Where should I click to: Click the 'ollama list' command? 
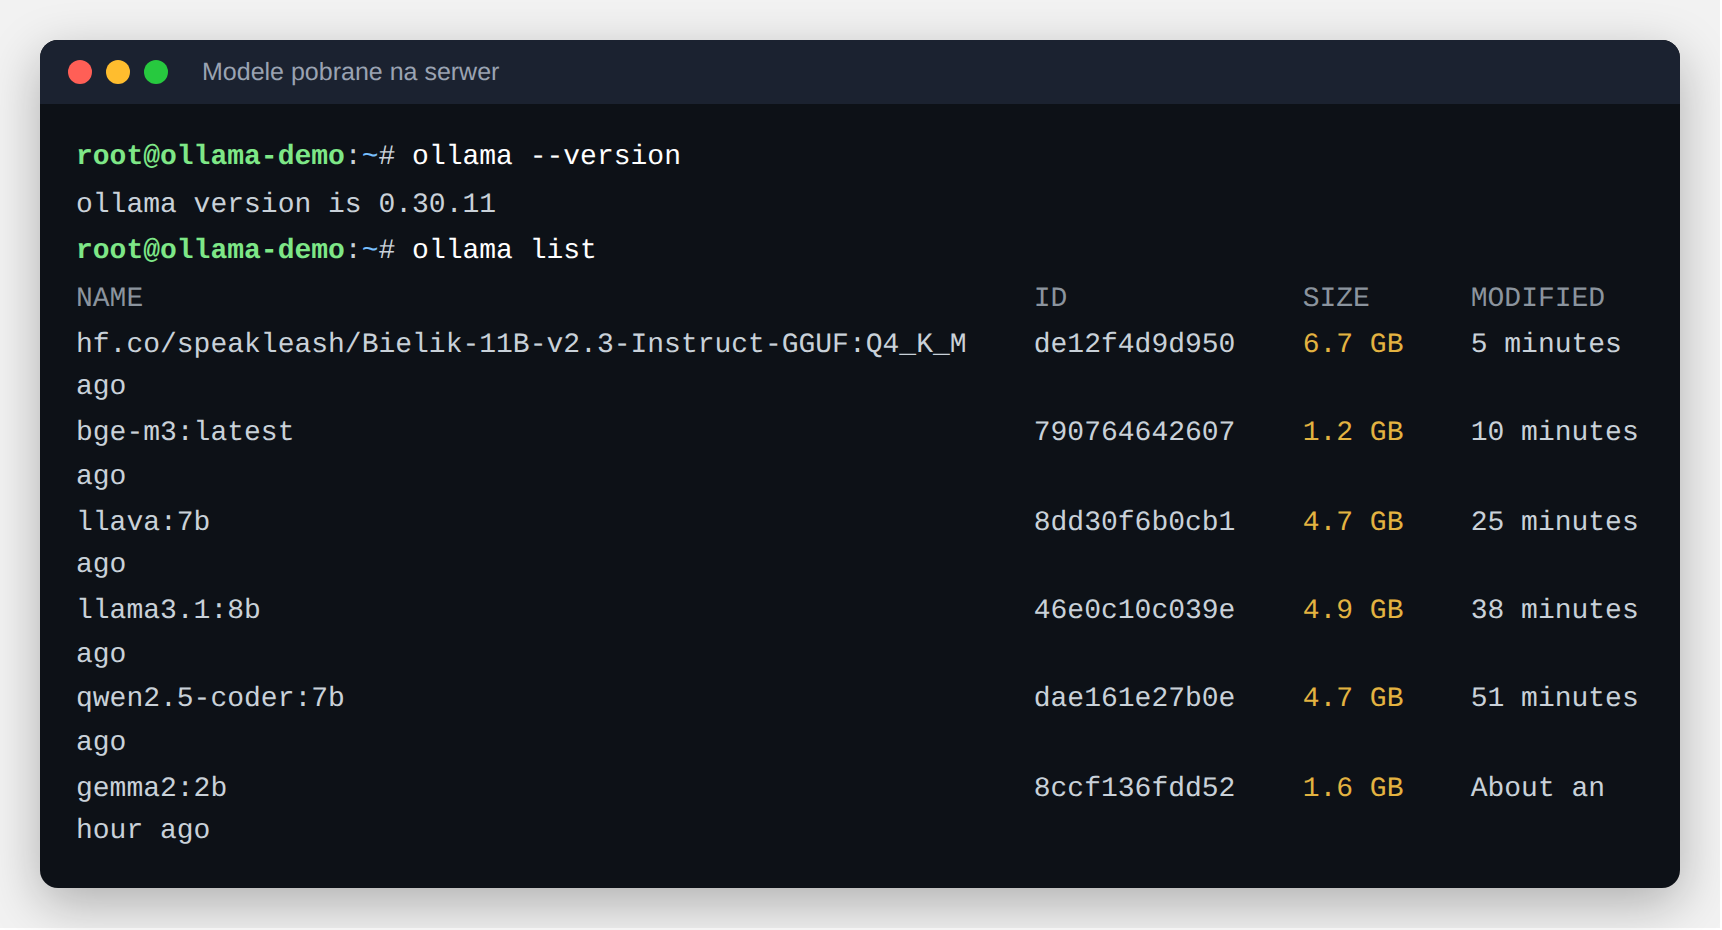[504, 249]
